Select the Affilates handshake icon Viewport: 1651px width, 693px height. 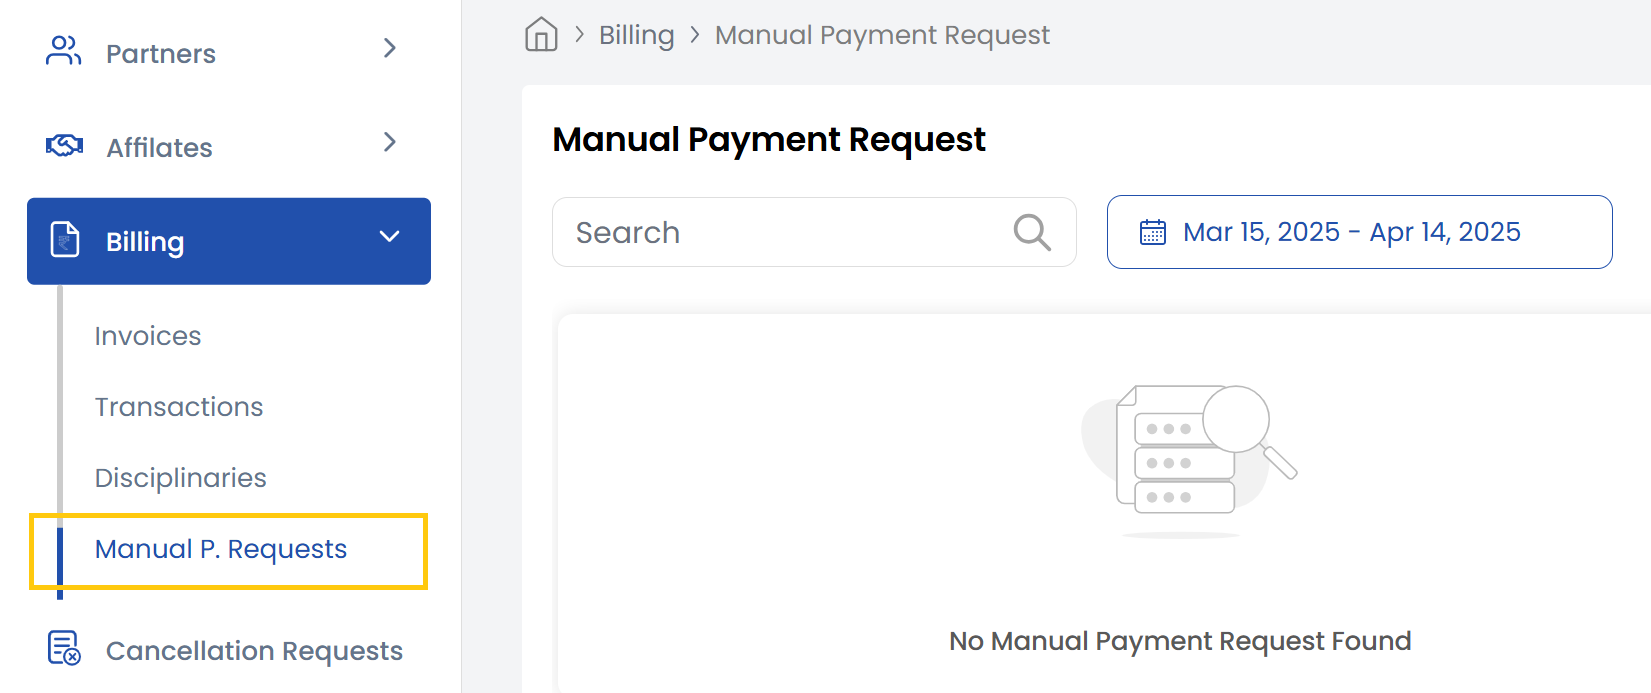pyautogui.click(x=63, y=145)
